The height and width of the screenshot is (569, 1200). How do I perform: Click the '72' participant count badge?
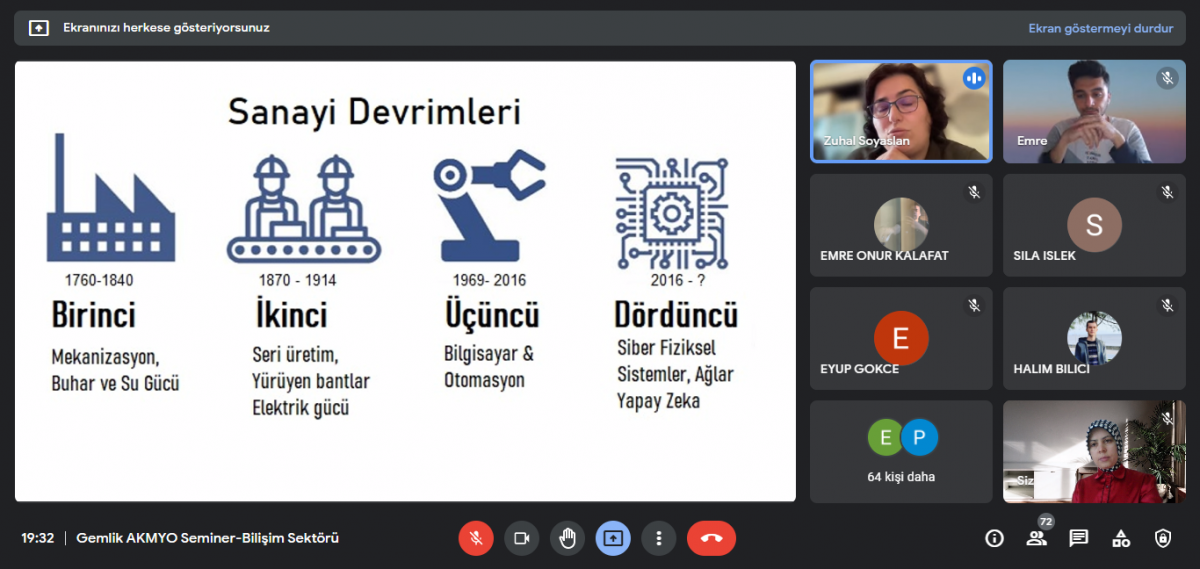1046,522
